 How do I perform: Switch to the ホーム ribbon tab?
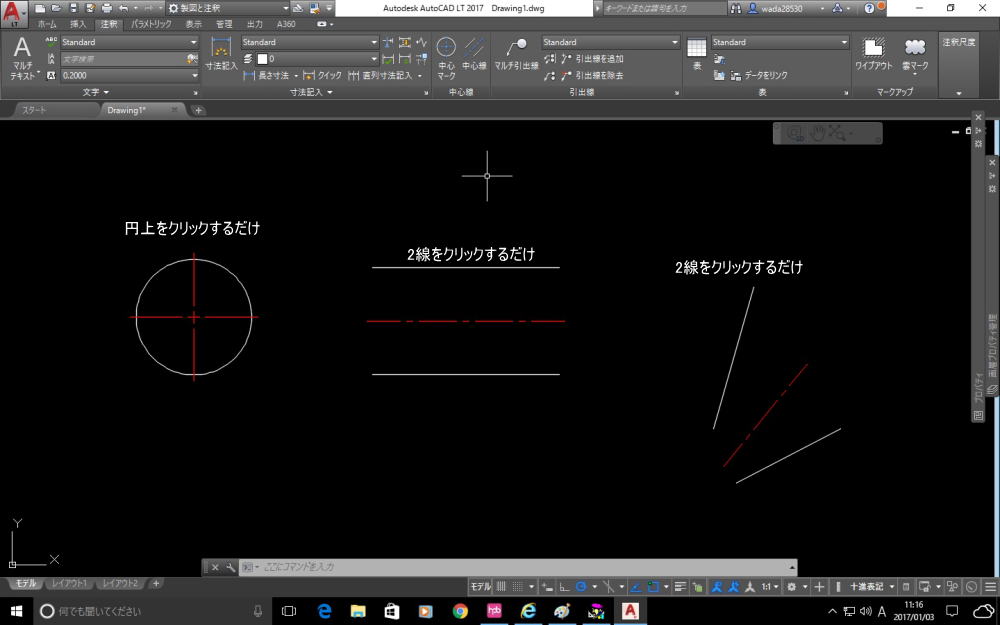[47, 24]
